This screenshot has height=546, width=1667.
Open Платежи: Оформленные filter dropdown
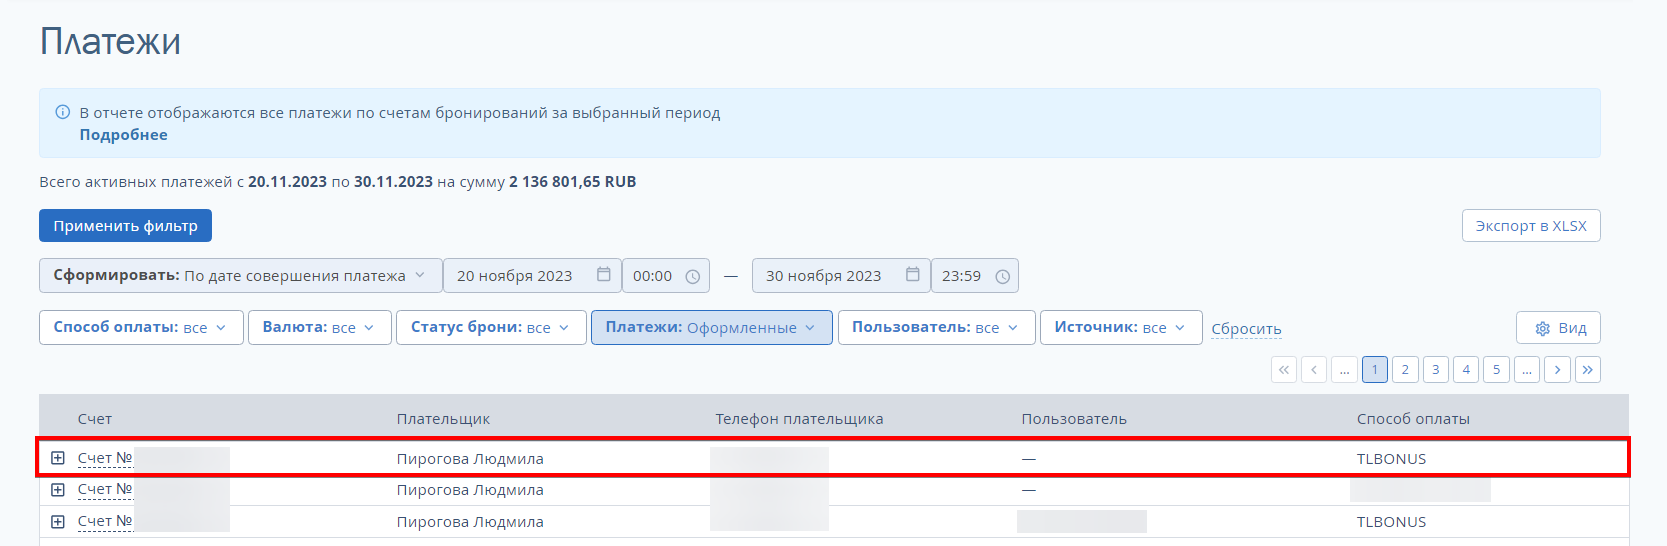pyautogui.click(x=711, y=328)
